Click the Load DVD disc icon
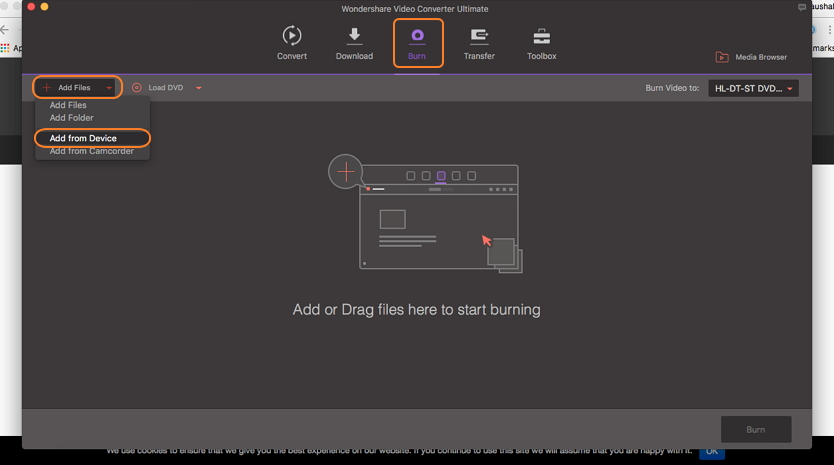Screen dimensions: 834x465 137,88
